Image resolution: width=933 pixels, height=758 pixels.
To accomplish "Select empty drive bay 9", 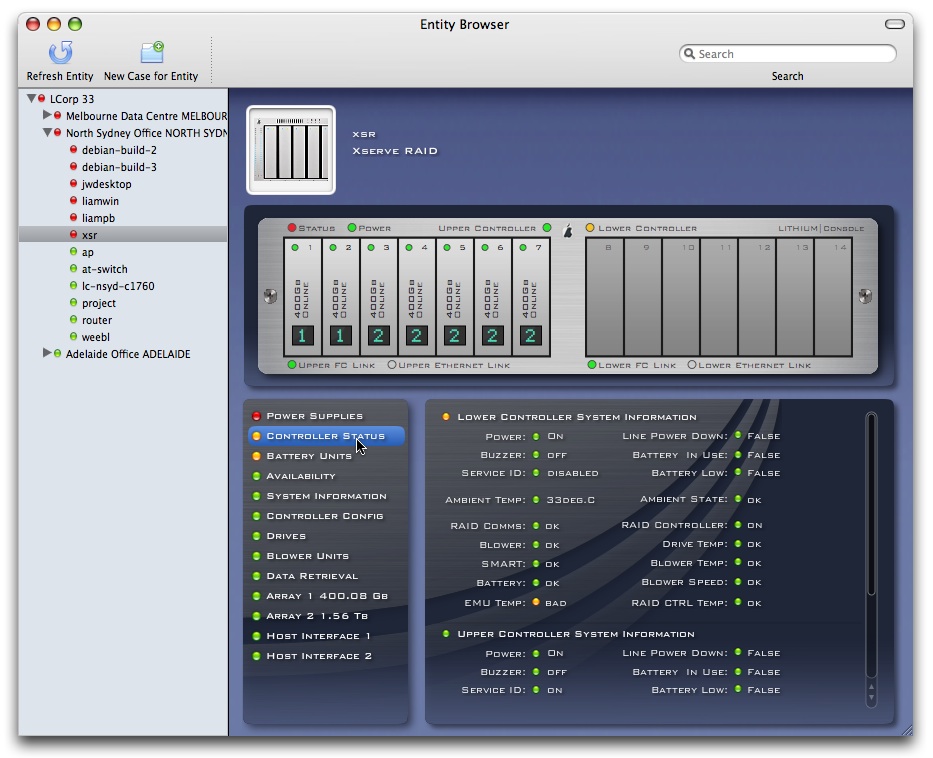I will (643, 297).
